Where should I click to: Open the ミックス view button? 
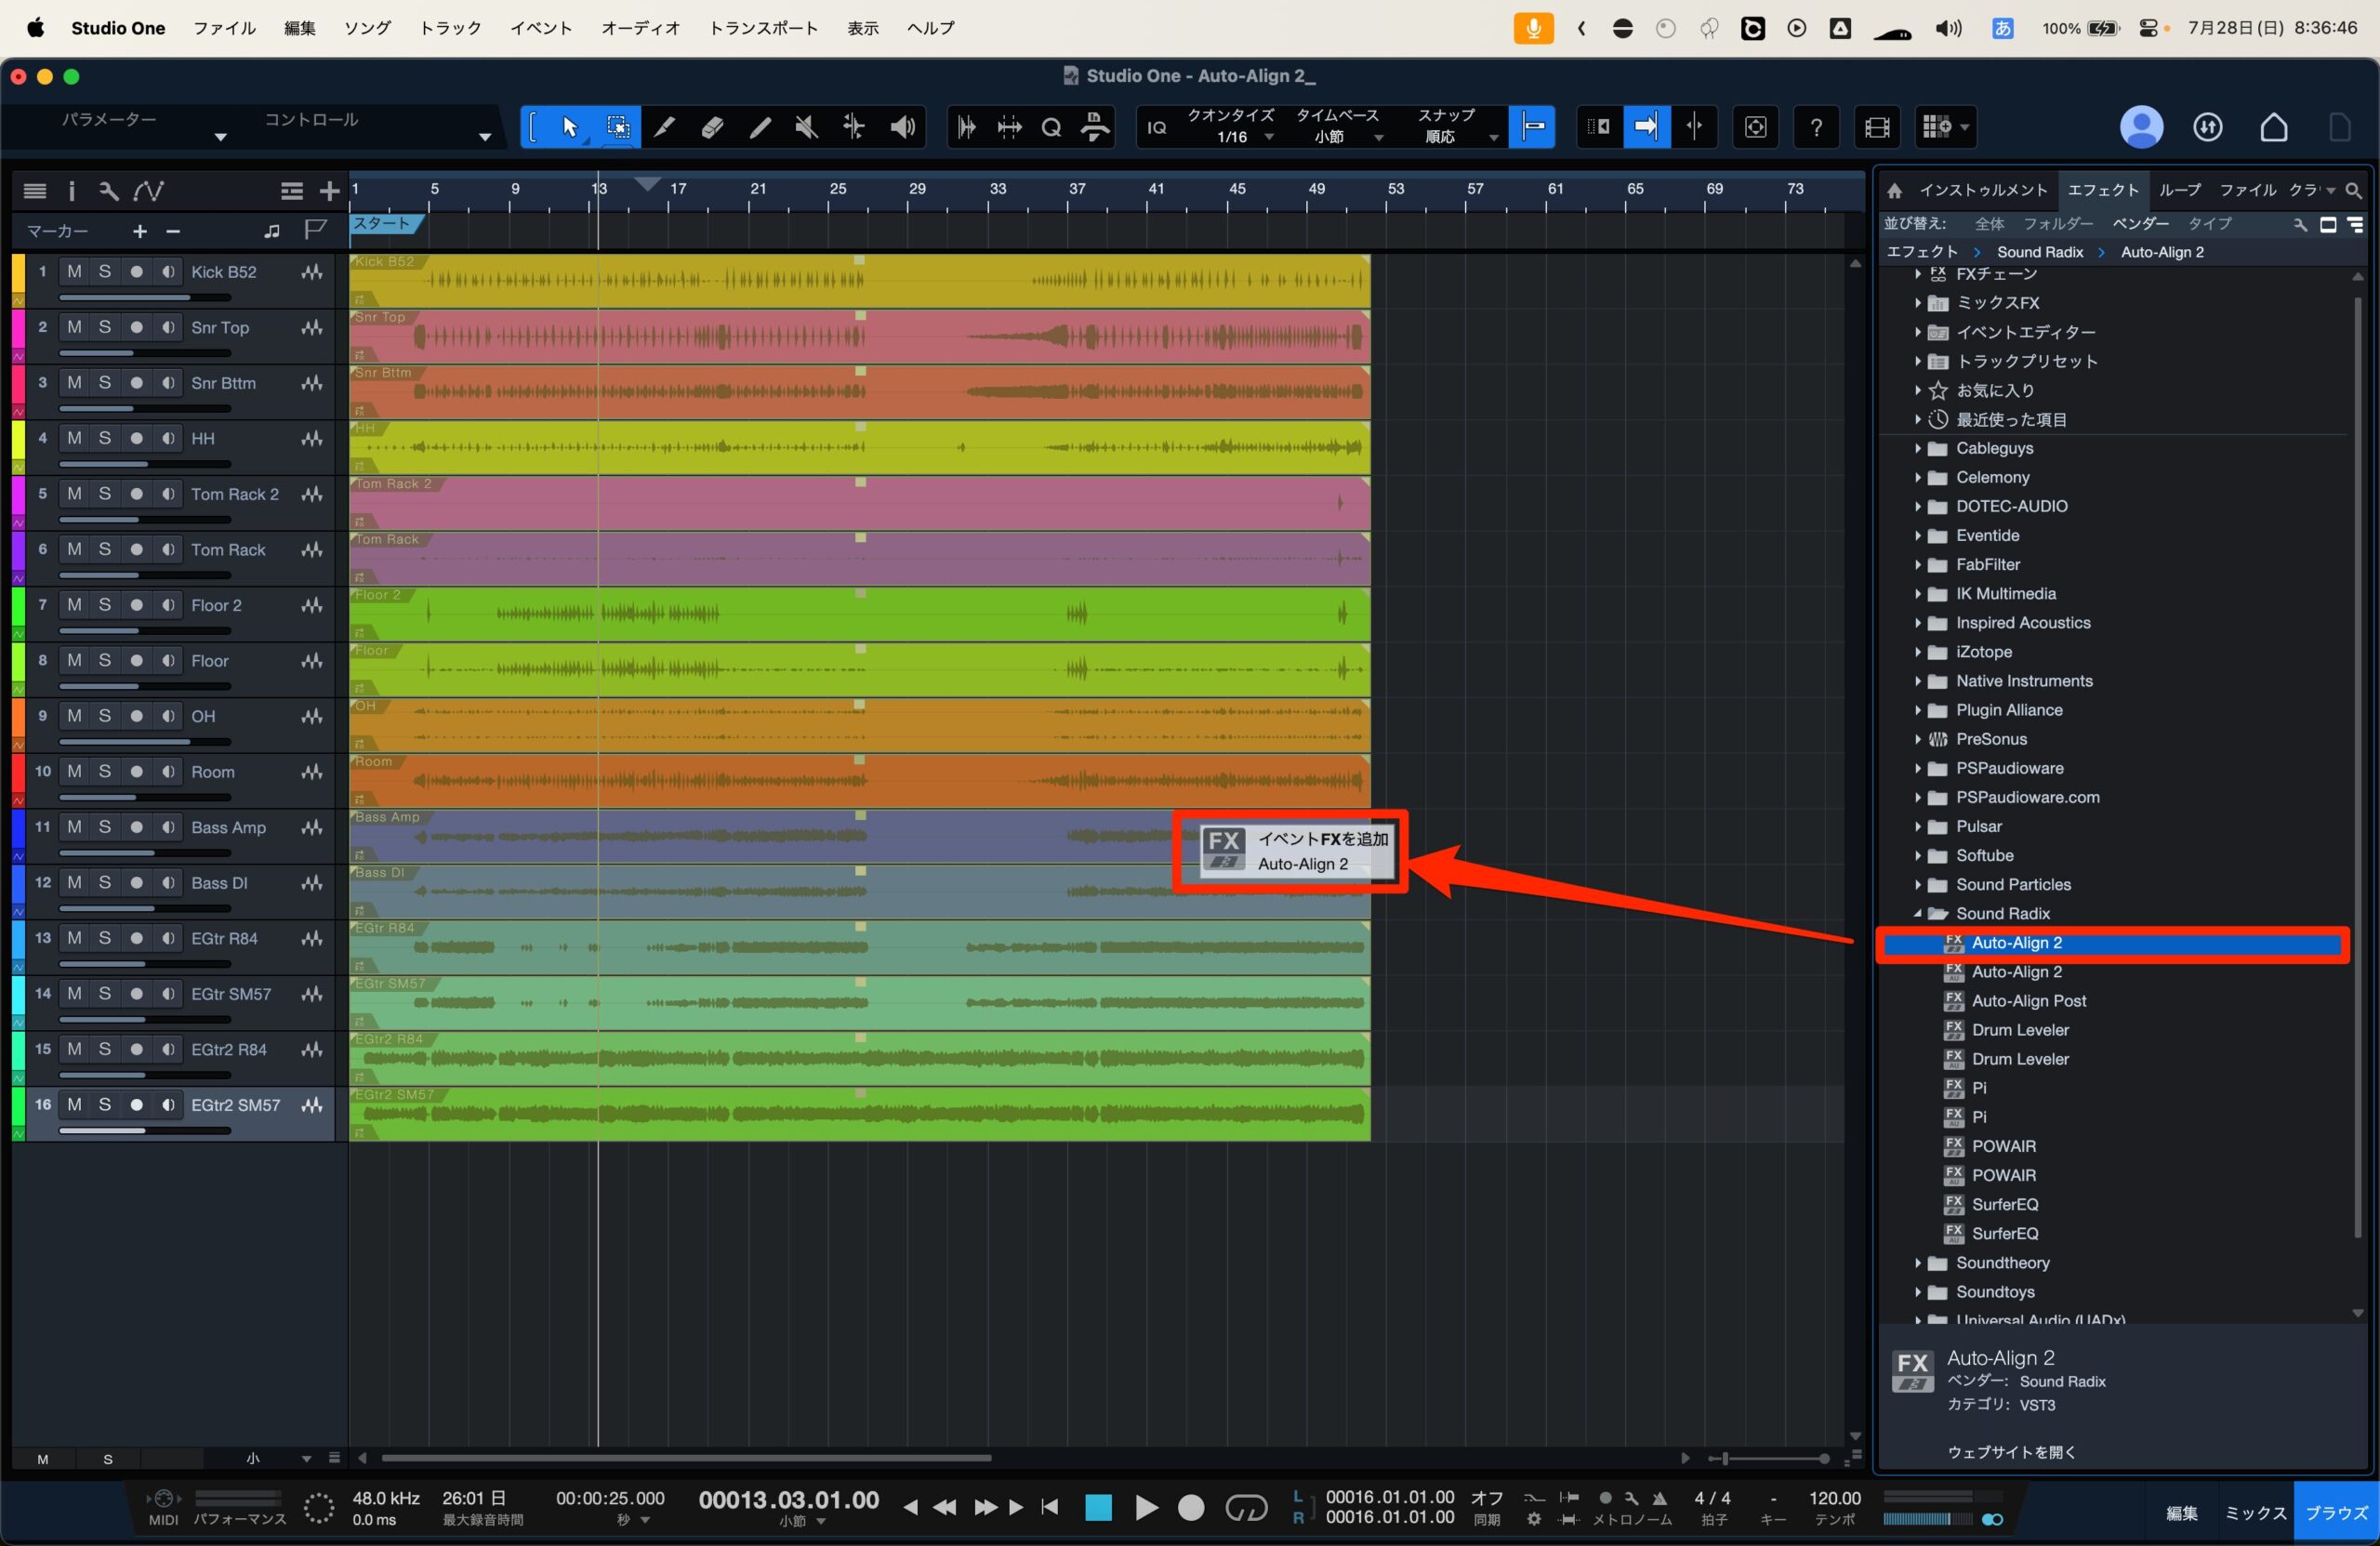click(2255, 1513)
